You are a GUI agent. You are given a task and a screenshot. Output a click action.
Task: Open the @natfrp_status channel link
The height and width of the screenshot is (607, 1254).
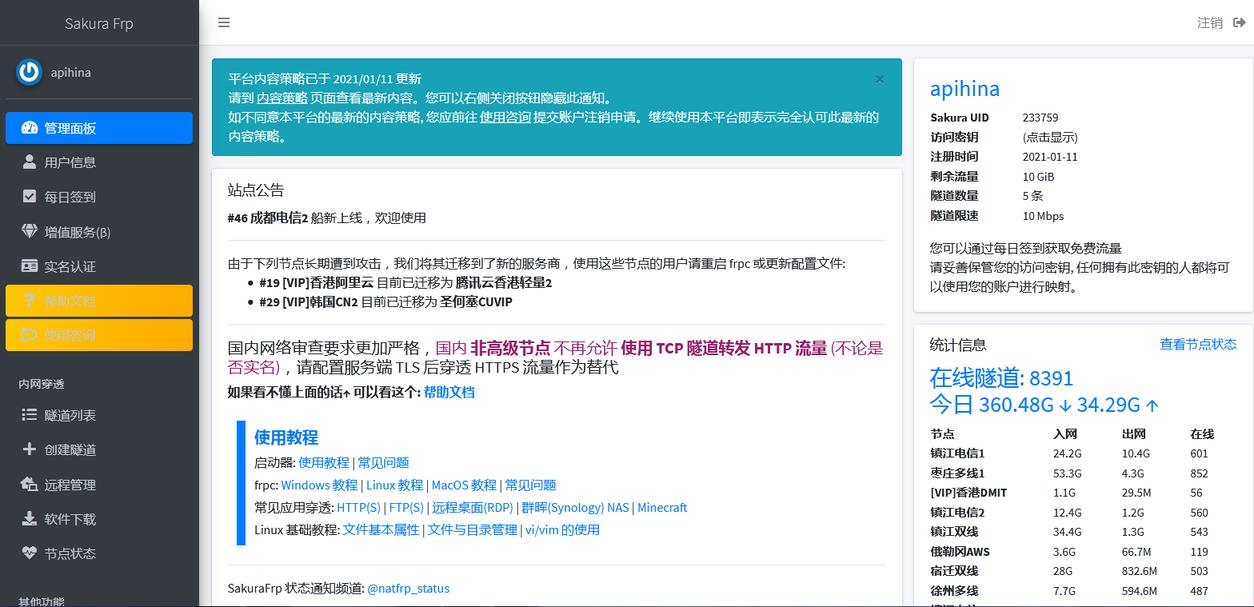(x=408, y=588)
